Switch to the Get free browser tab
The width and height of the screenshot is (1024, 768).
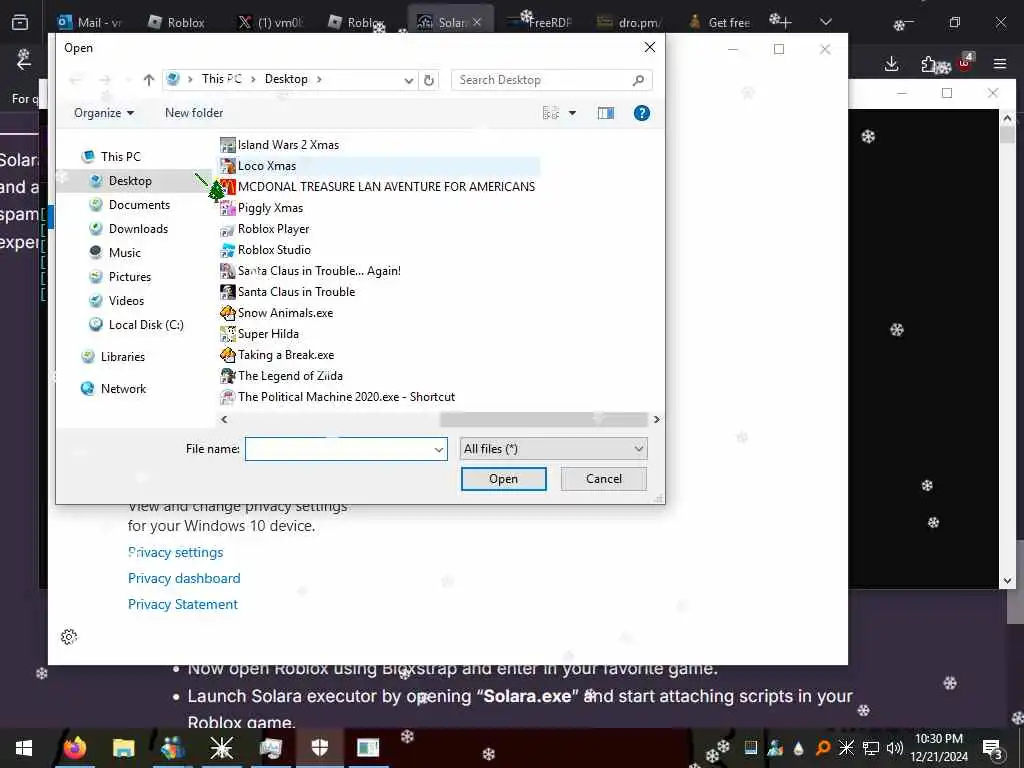720,22
